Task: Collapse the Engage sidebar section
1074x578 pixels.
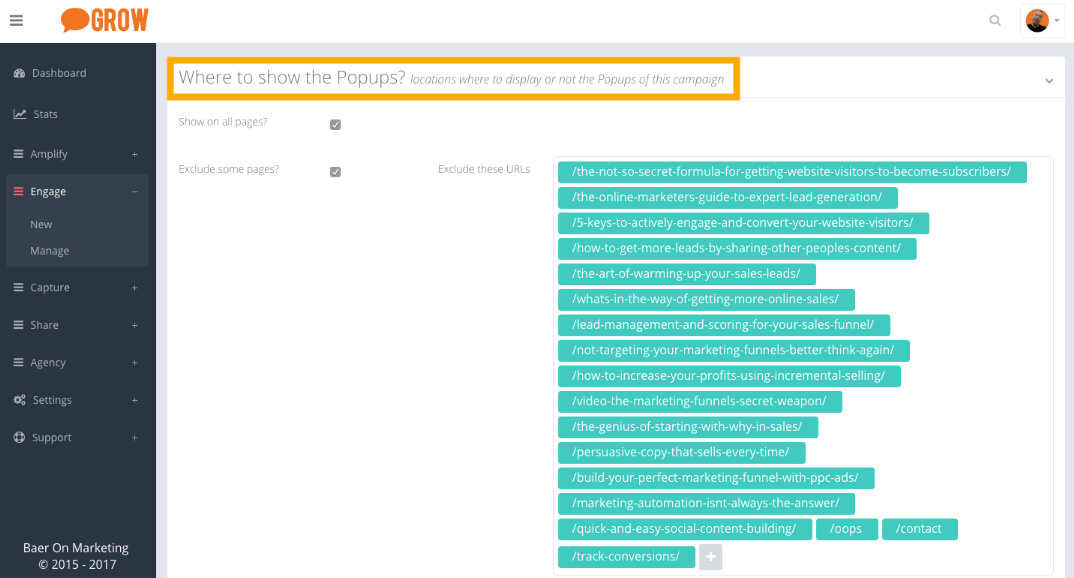Action: (134, 192)
